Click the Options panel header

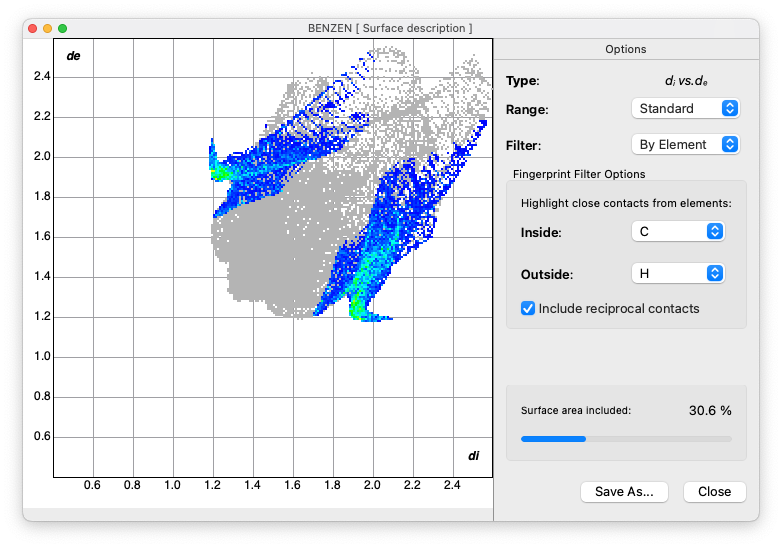625,49
